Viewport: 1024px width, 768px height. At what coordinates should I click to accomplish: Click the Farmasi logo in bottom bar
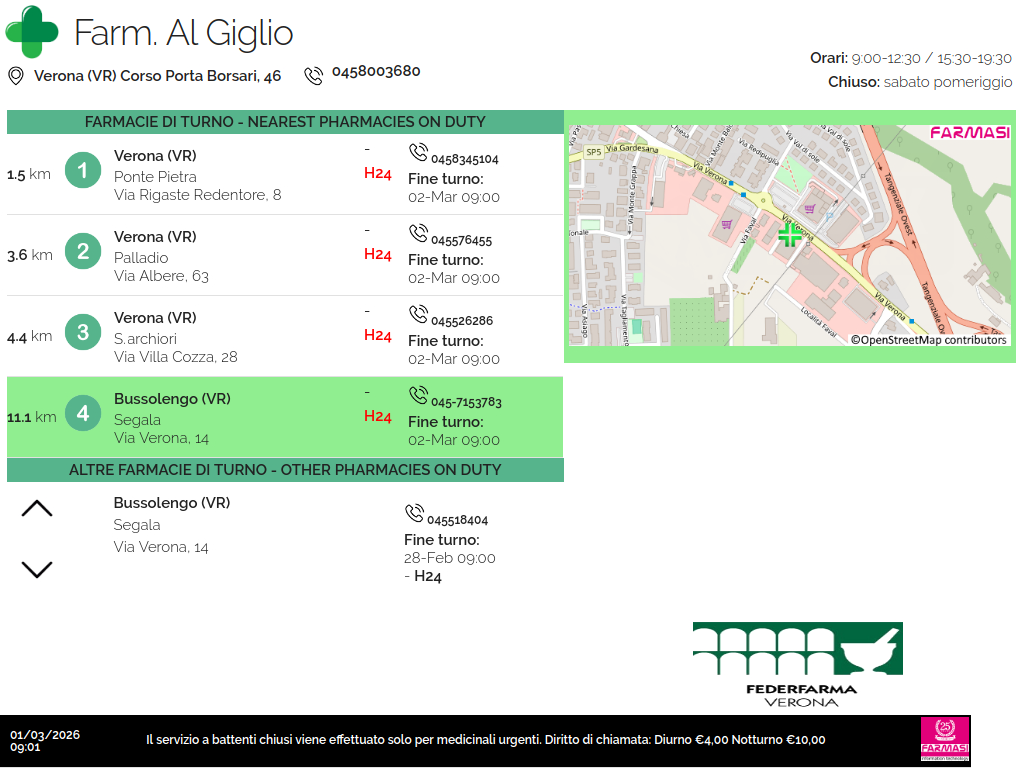tap(945, 740)
